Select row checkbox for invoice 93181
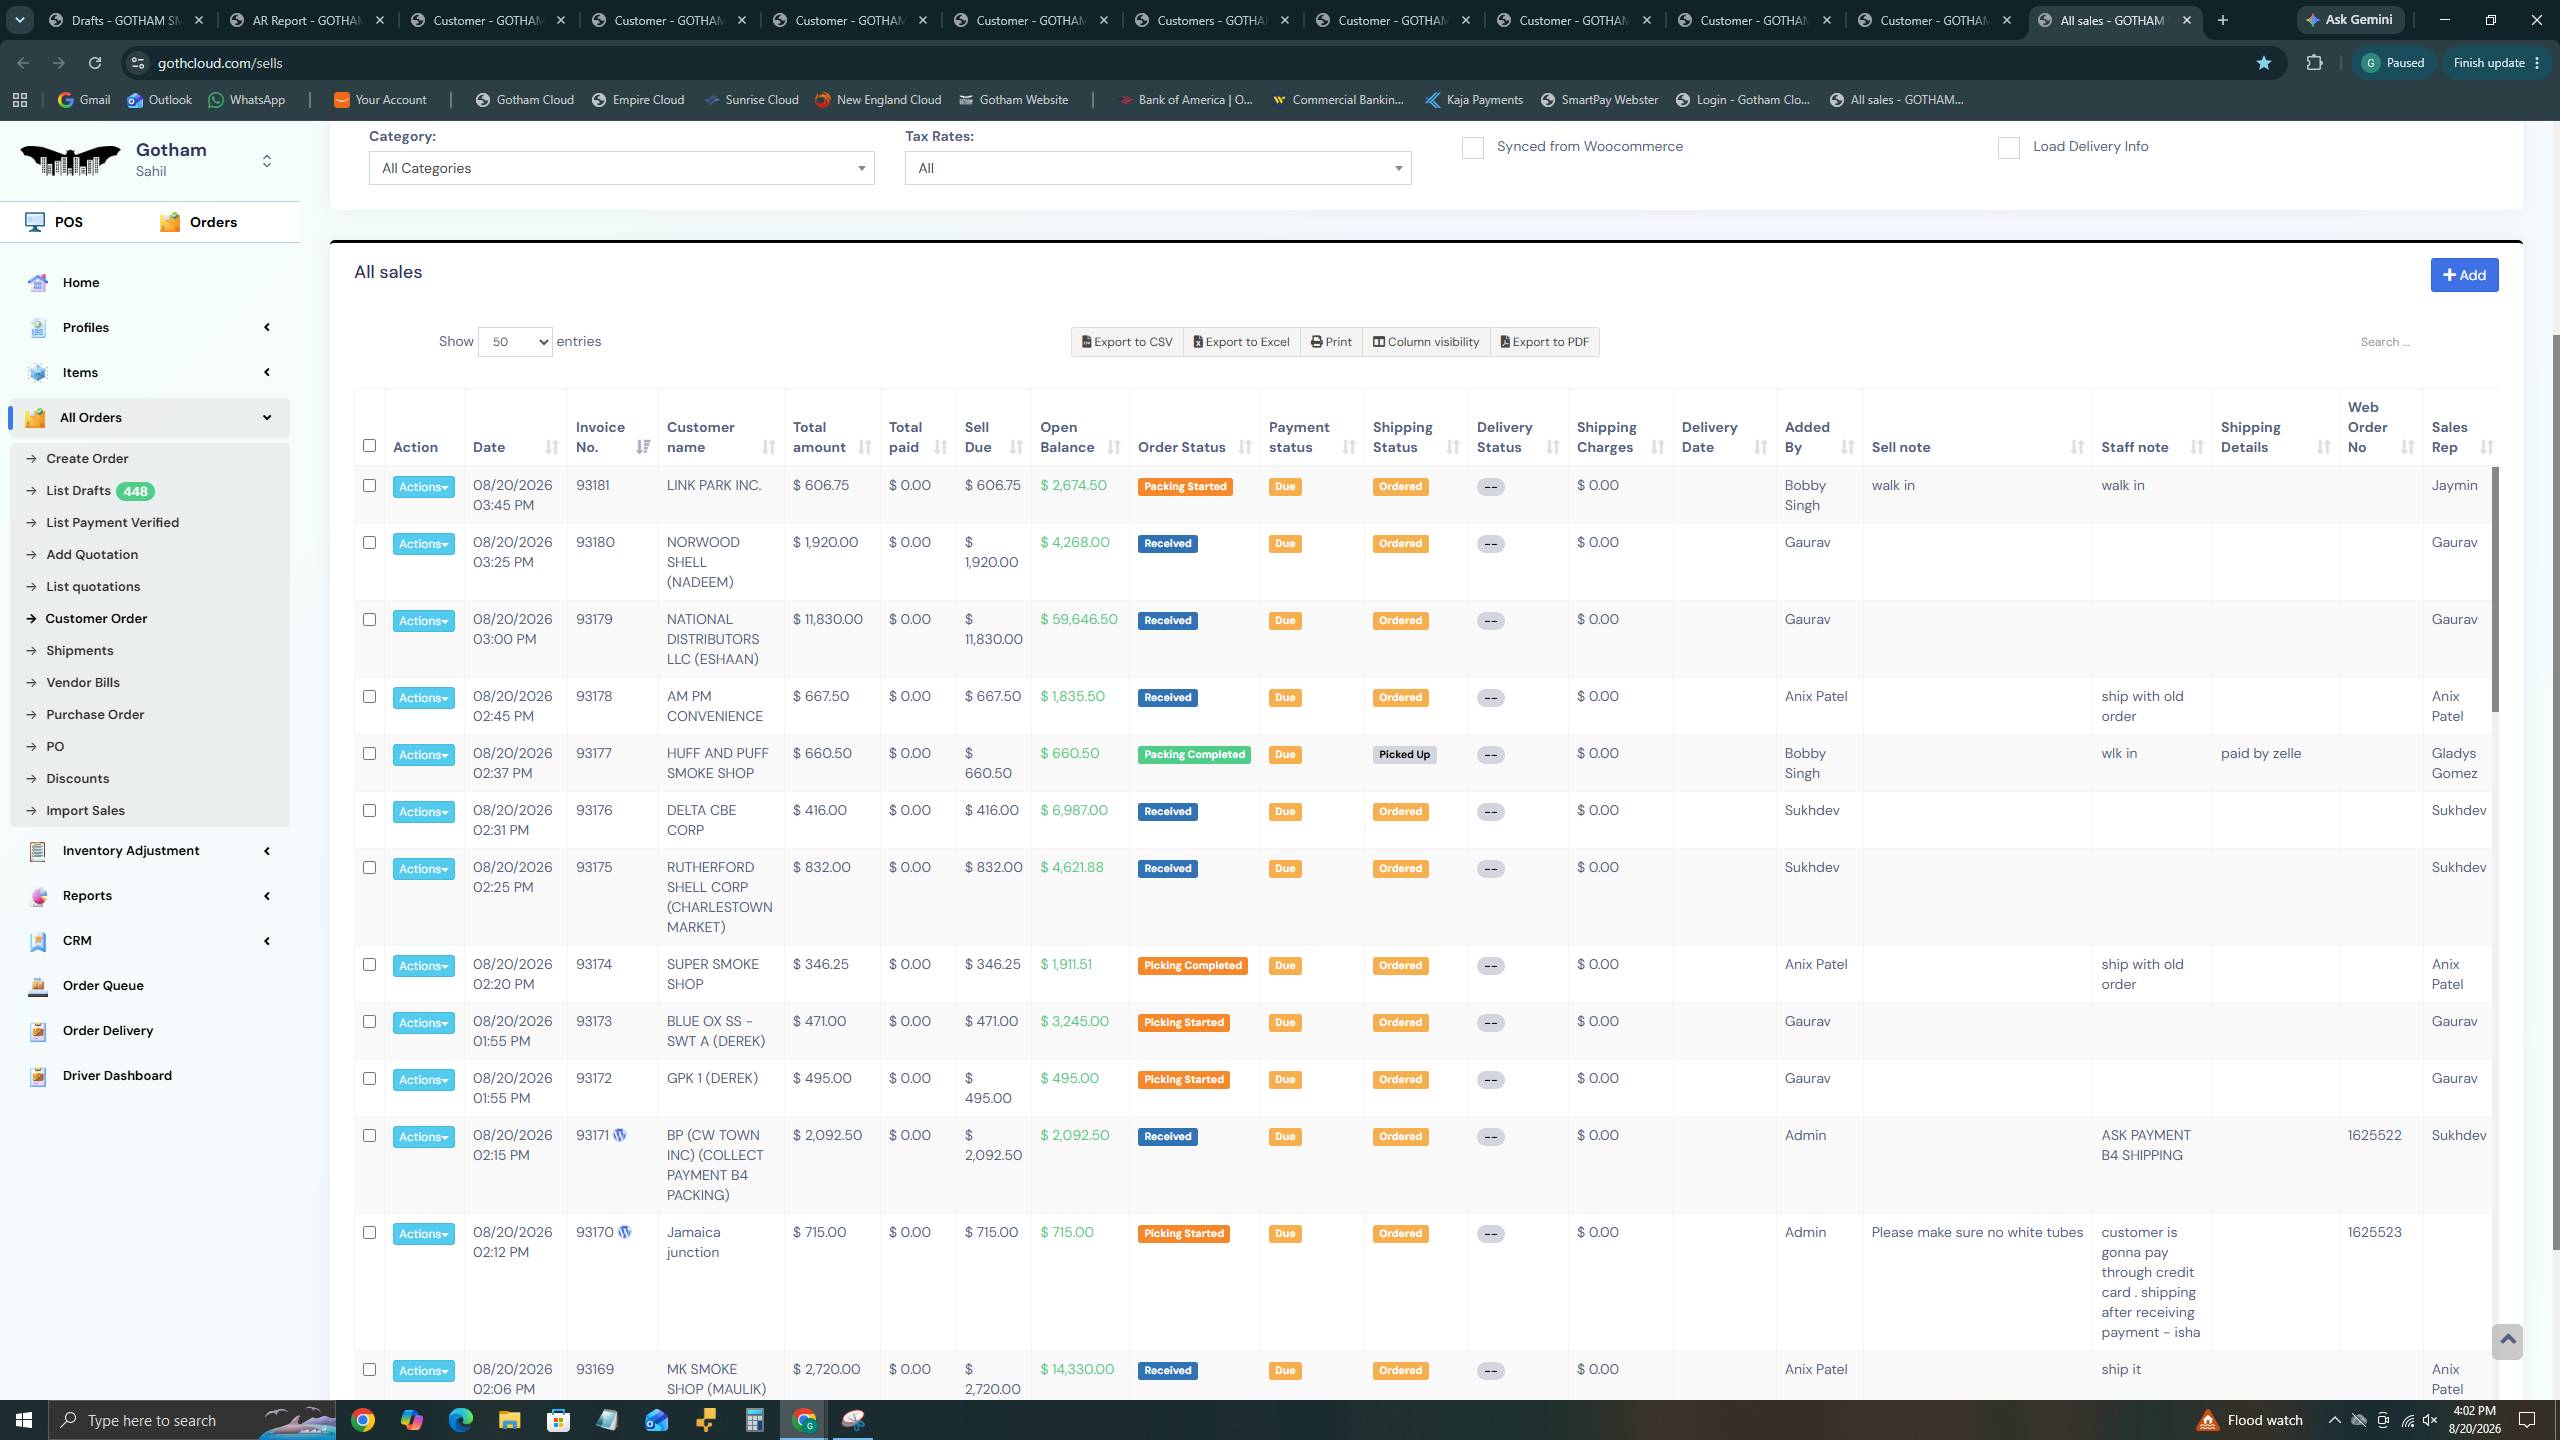 pyautogui.click(x=369, y=486)
